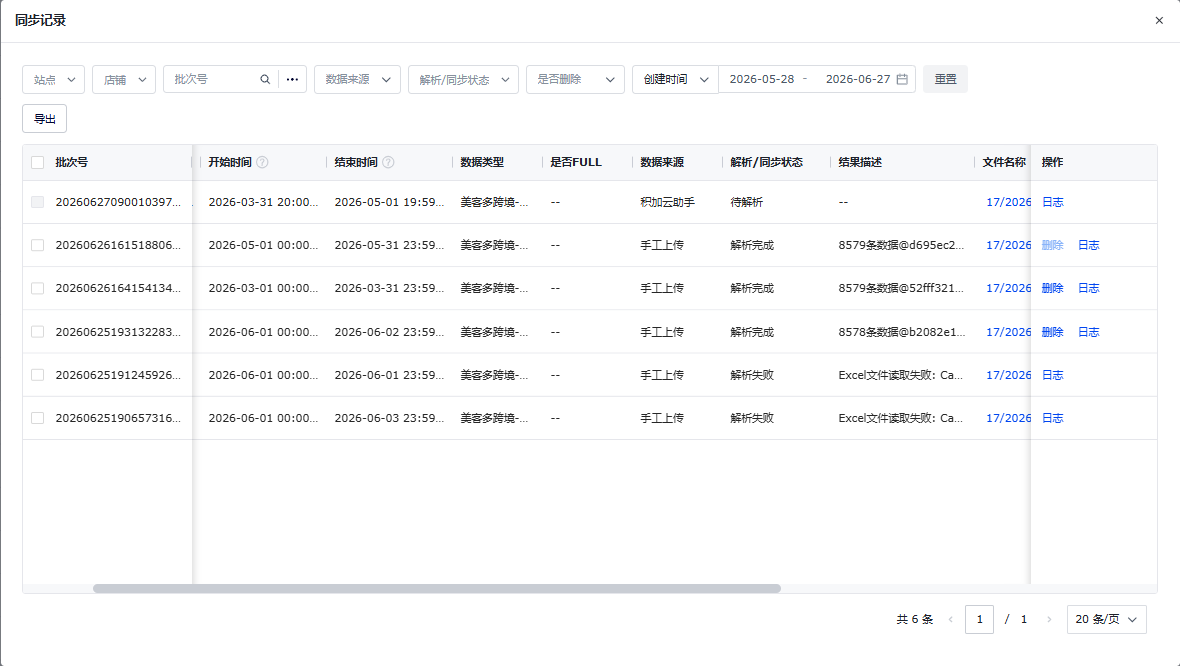
Task: Open file link in 20260626161518806 row
Action: click(x=1008, y=245)
